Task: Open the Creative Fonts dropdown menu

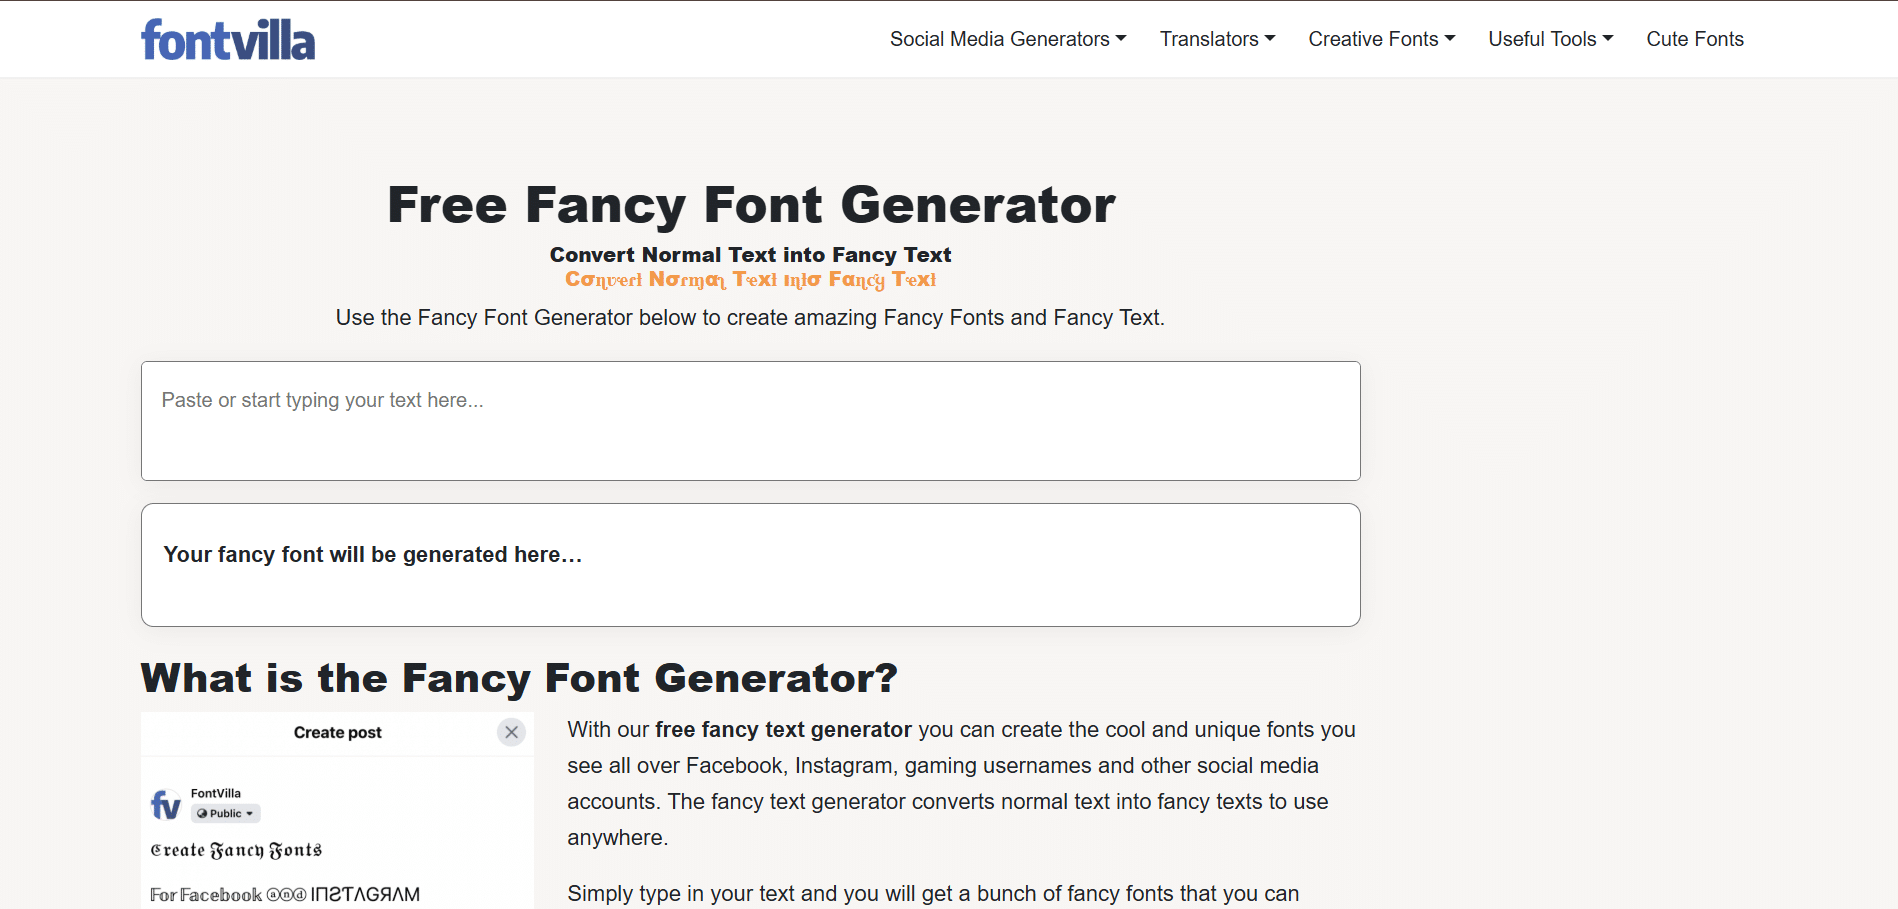Action: 1381,39
